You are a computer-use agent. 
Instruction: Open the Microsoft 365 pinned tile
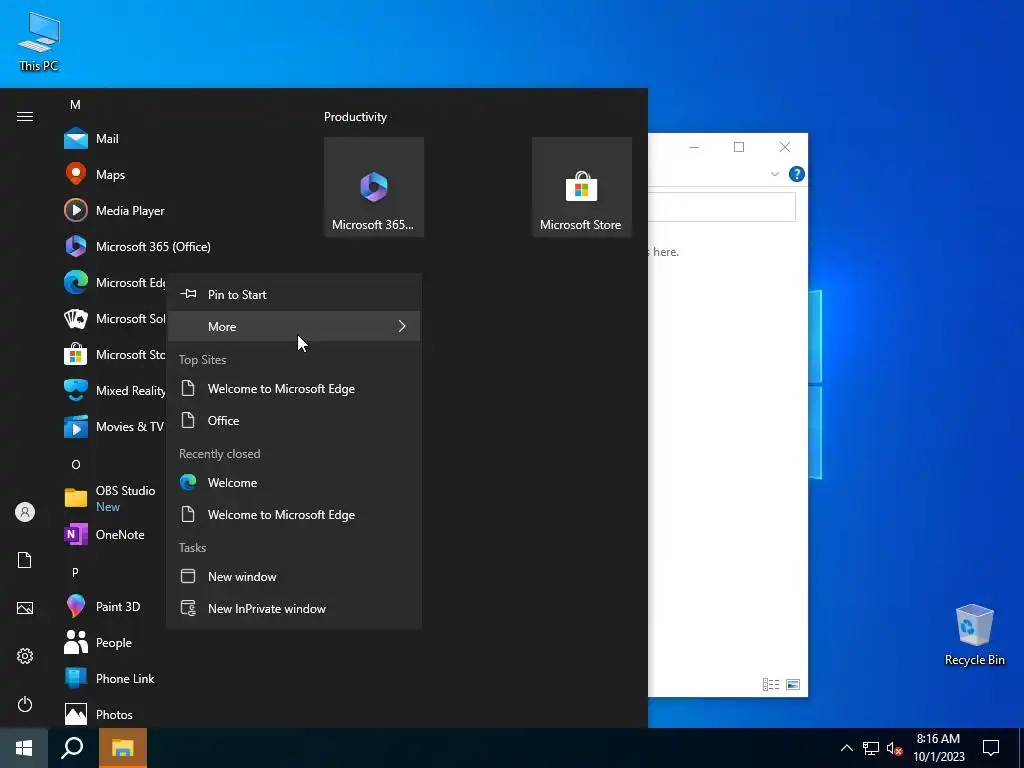point(374,187)
